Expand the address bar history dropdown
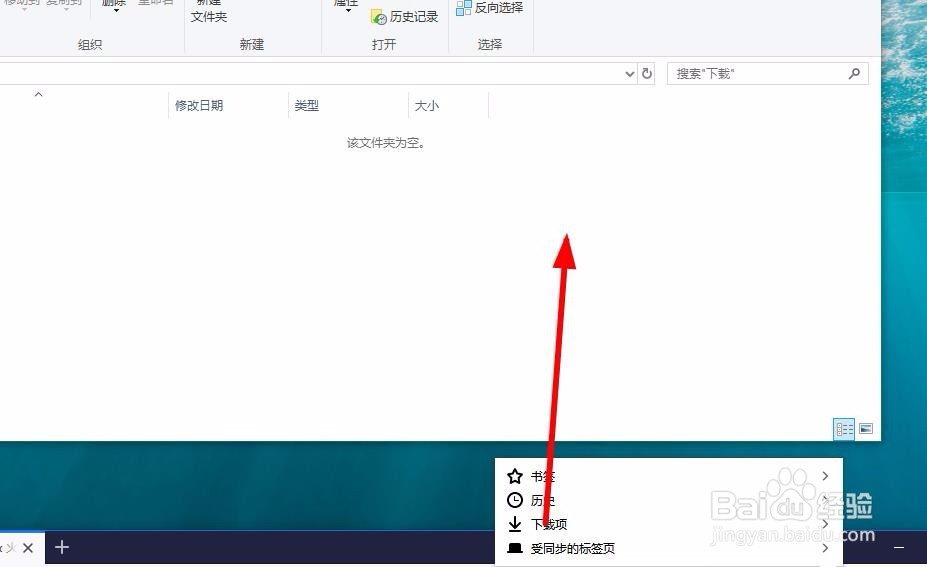Viewport: 927px width, 567px height. coord(630,74)
